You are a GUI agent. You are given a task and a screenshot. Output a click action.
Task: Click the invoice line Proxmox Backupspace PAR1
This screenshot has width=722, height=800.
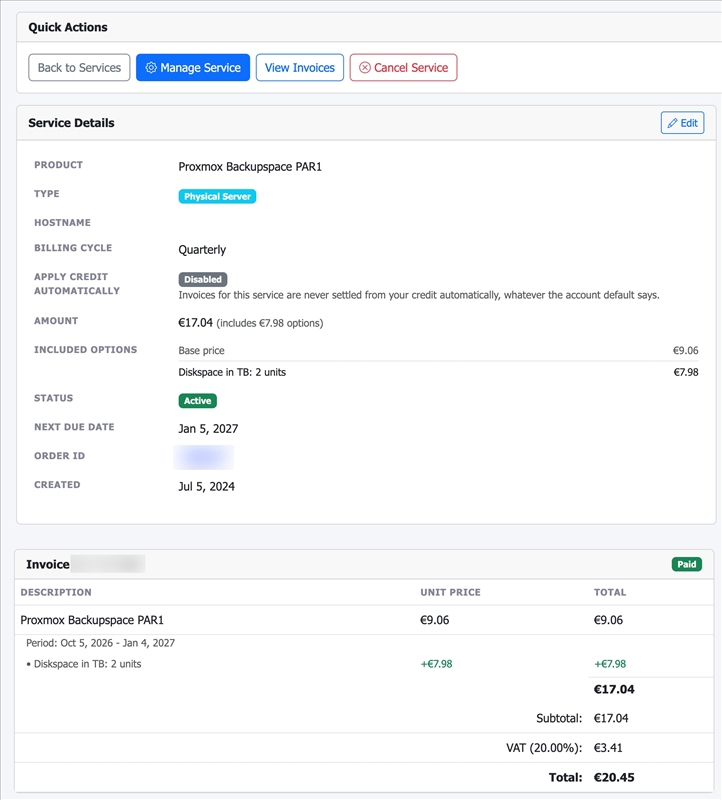[x=92, y=620]
